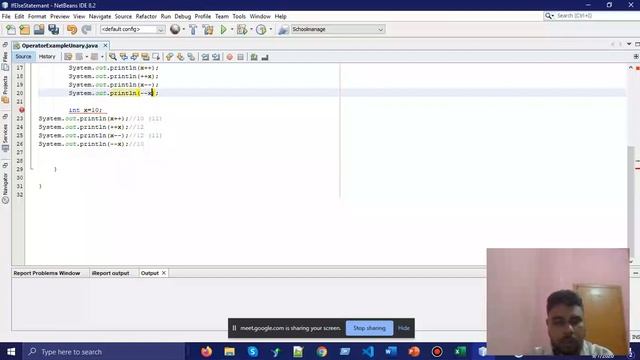
Task: Close the OperatorExampleUnary.java tab
Action: click(105, 45)
